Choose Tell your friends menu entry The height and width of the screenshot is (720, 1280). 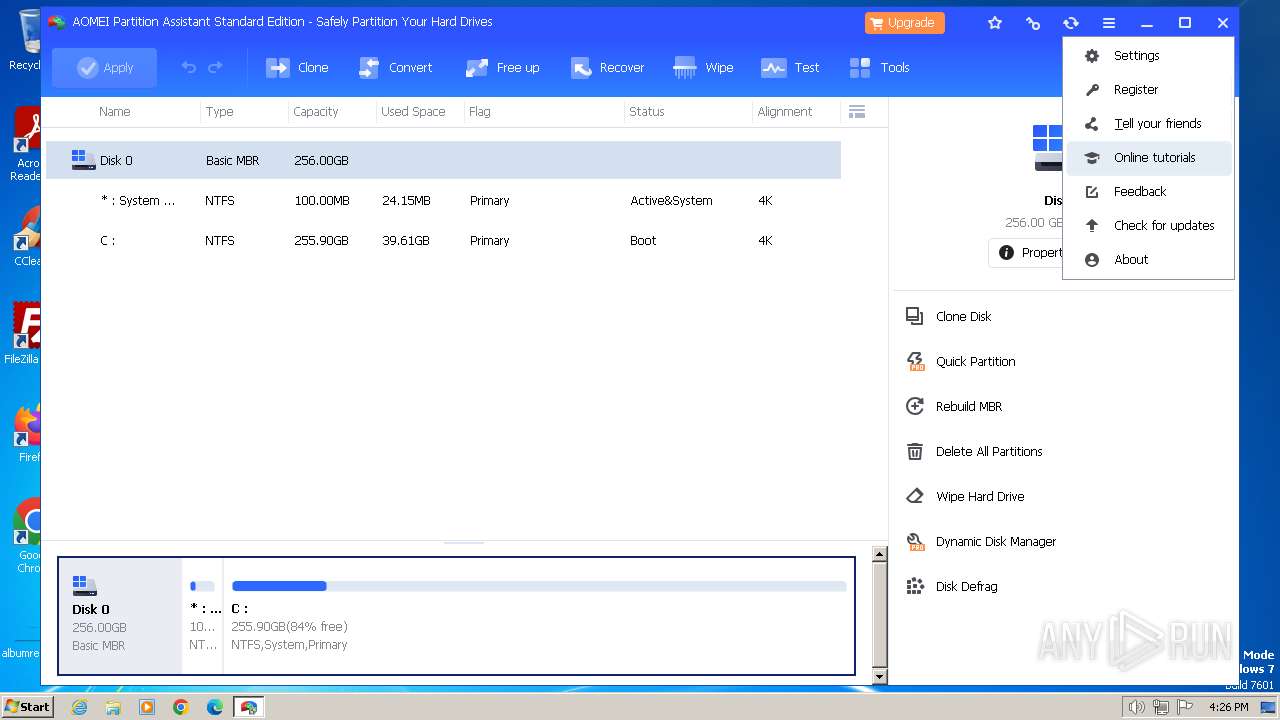coord(1149,124)
